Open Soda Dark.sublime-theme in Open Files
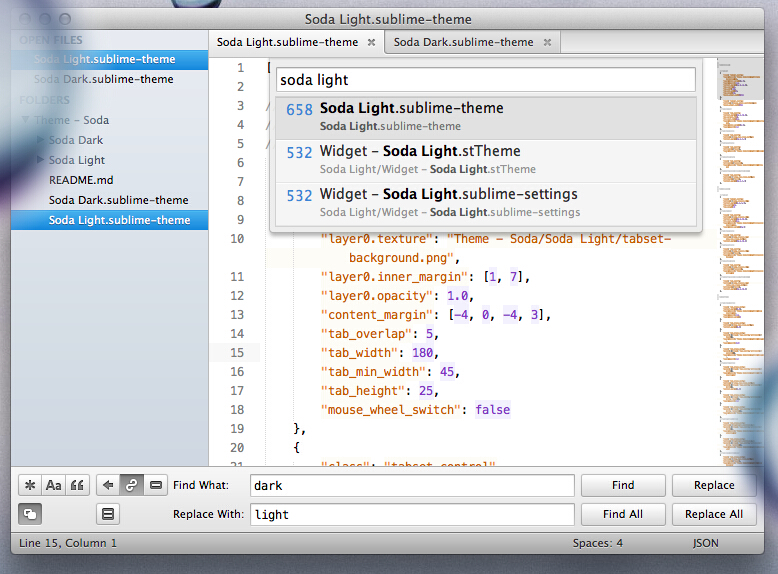778x574 pixels. coord(110,79)
